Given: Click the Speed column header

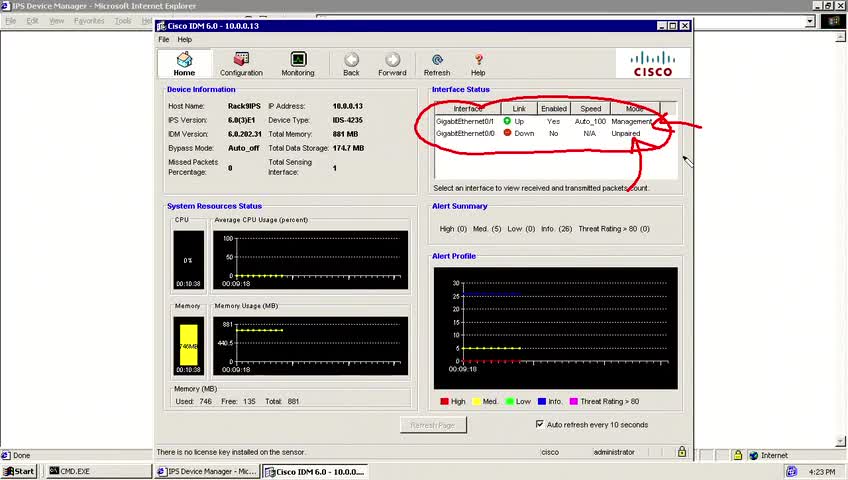Looking at the screenshot, I should click(591, 108).
